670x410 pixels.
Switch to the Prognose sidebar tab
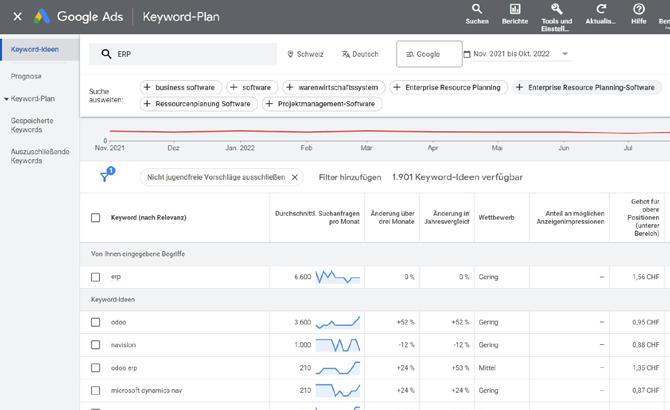[x=27, y=75]
